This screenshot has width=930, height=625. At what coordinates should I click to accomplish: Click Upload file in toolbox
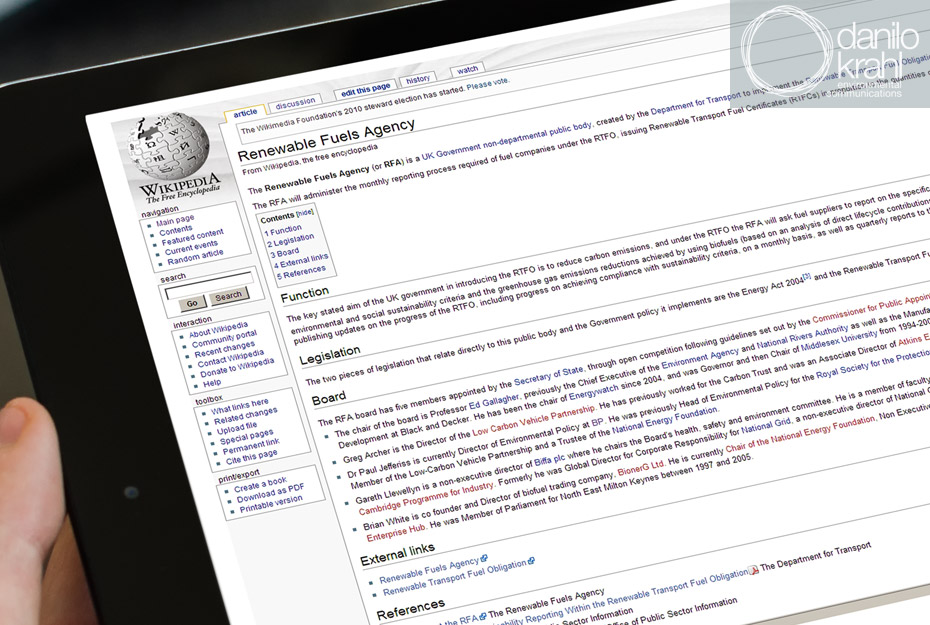[237, 427]
